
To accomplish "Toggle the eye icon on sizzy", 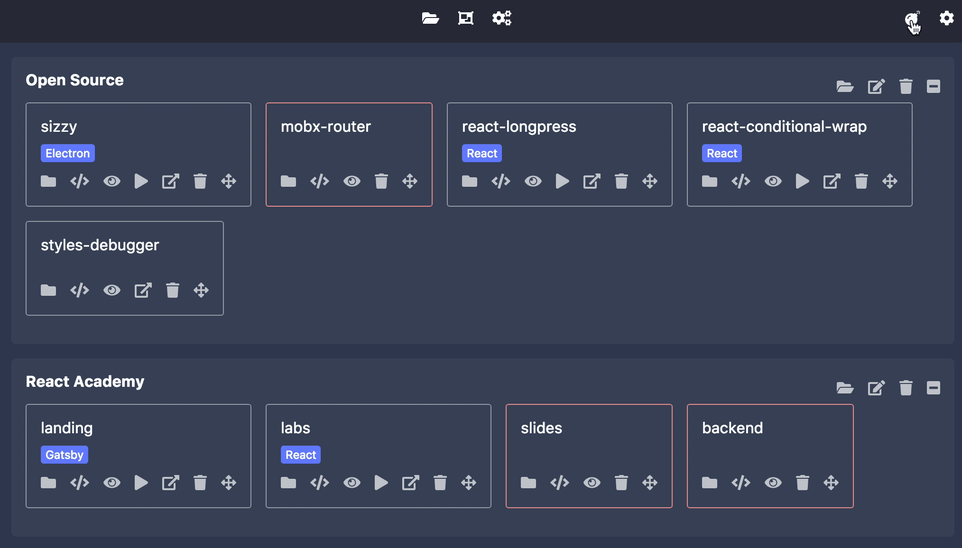I will click(x=112, y=181).
